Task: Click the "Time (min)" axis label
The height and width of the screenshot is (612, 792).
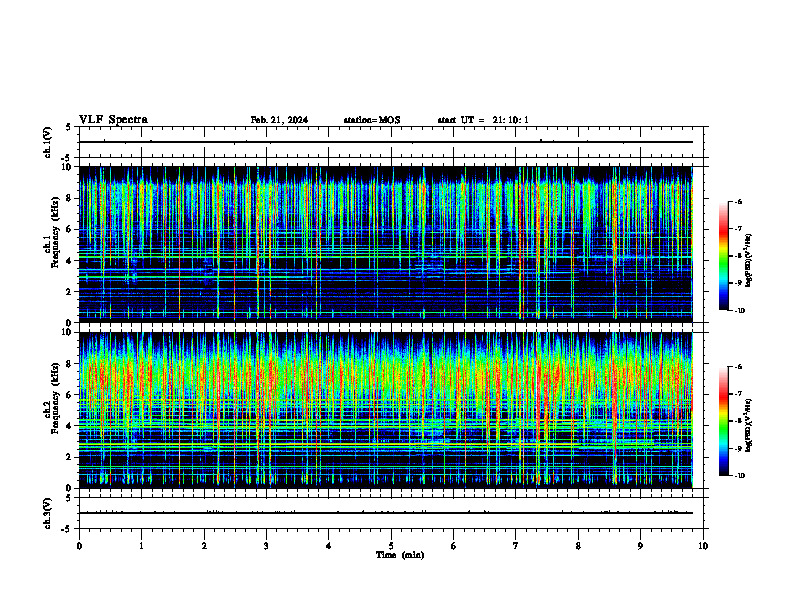Action: pyautogui.click(x=400, y=555)
